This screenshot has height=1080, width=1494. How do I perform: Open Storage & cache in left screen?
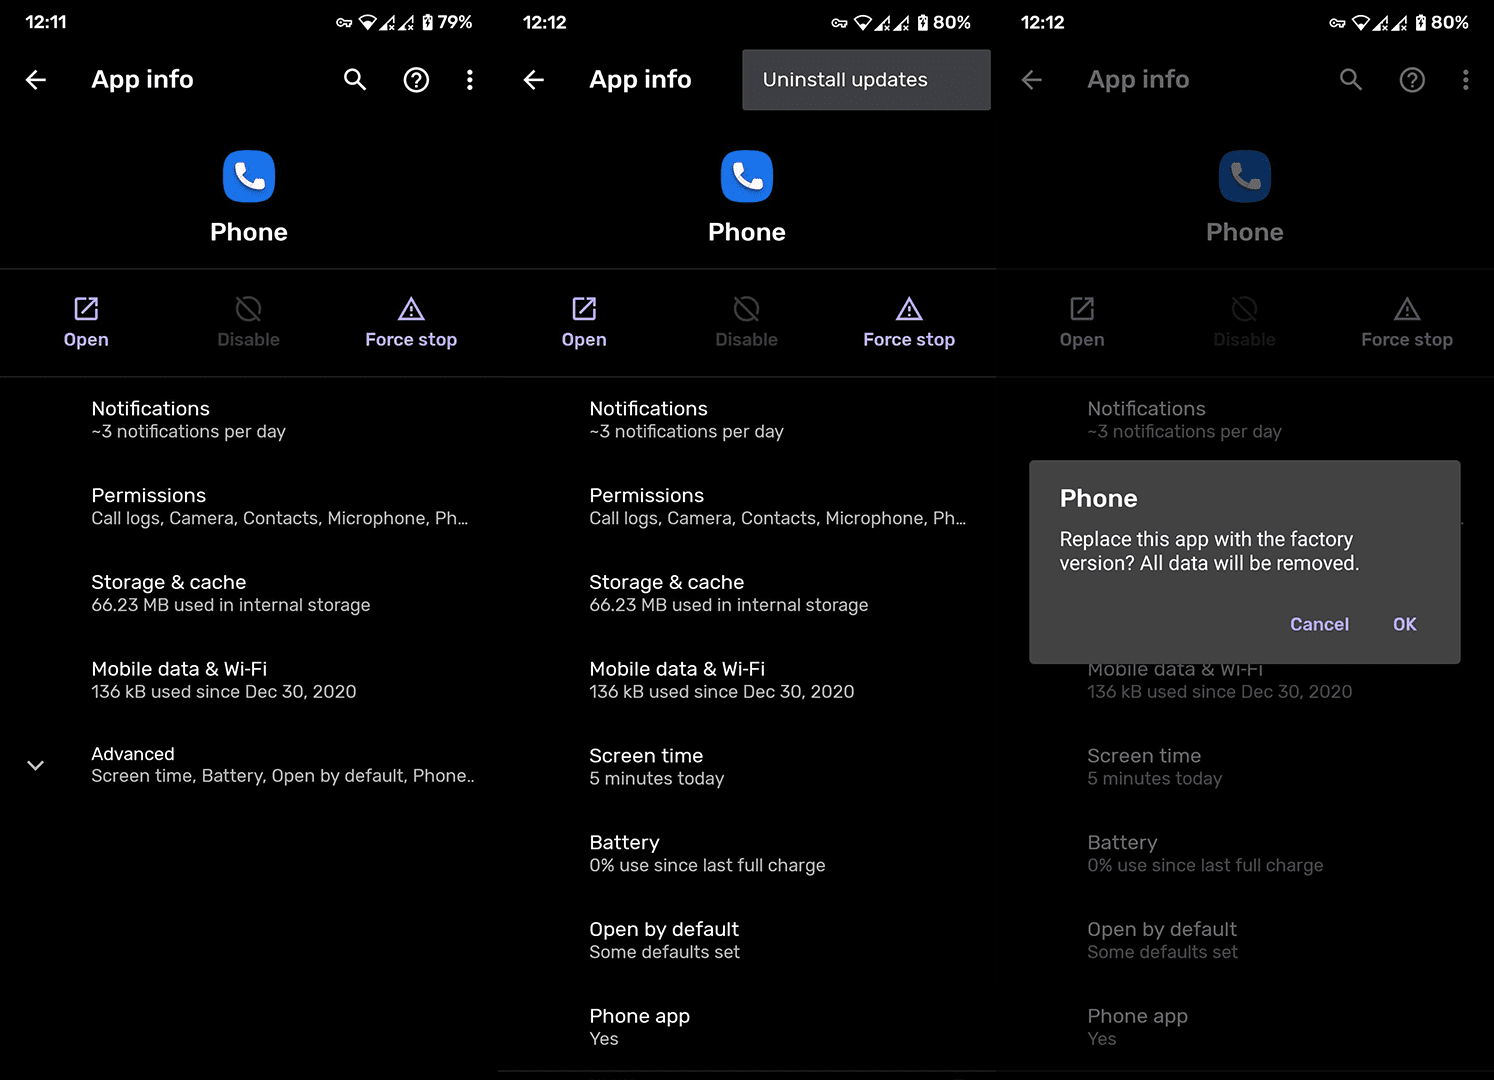tap(249, 593)
